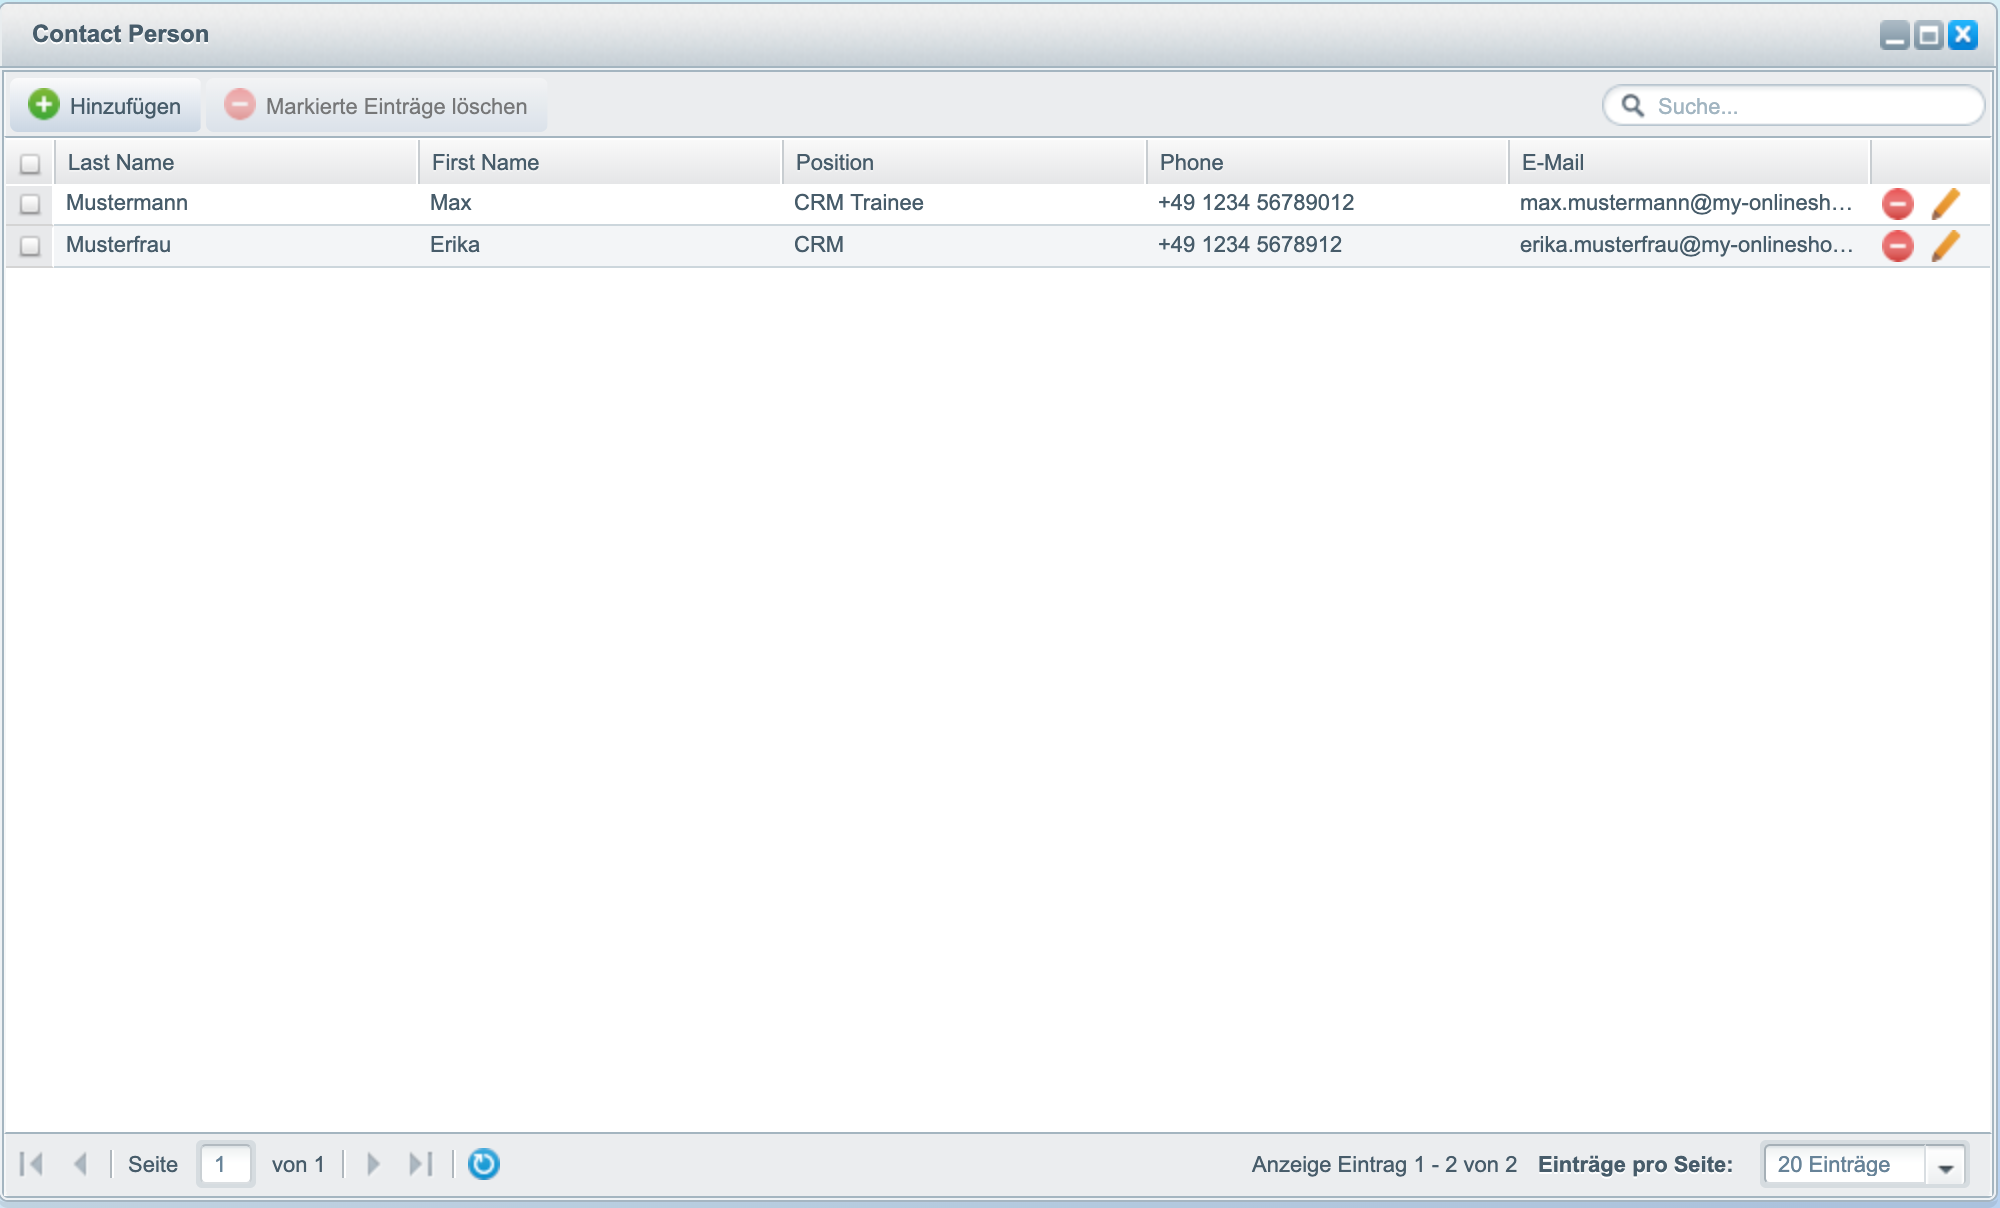Screen dimensions: 2000x1208
Task: Select phone number +49 1234 5678912
Action: click(1328, 245)
